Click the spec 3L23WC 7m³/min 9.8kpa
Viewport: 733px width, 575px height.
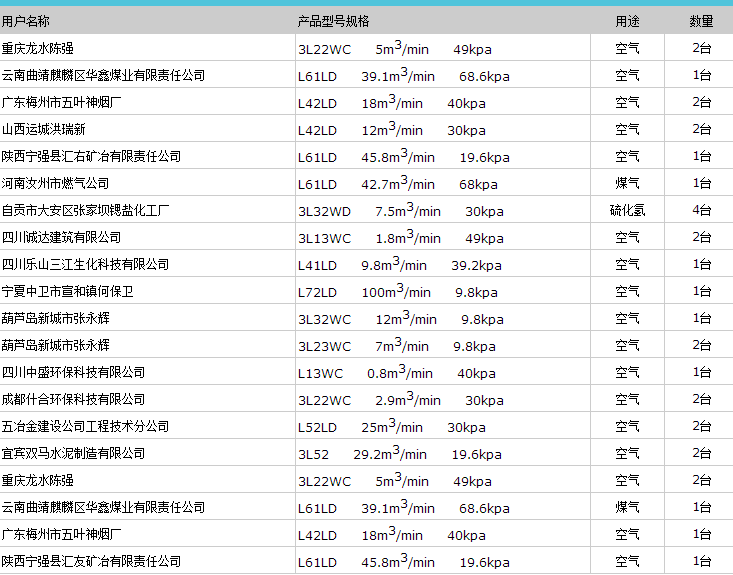tap(397, 345)
